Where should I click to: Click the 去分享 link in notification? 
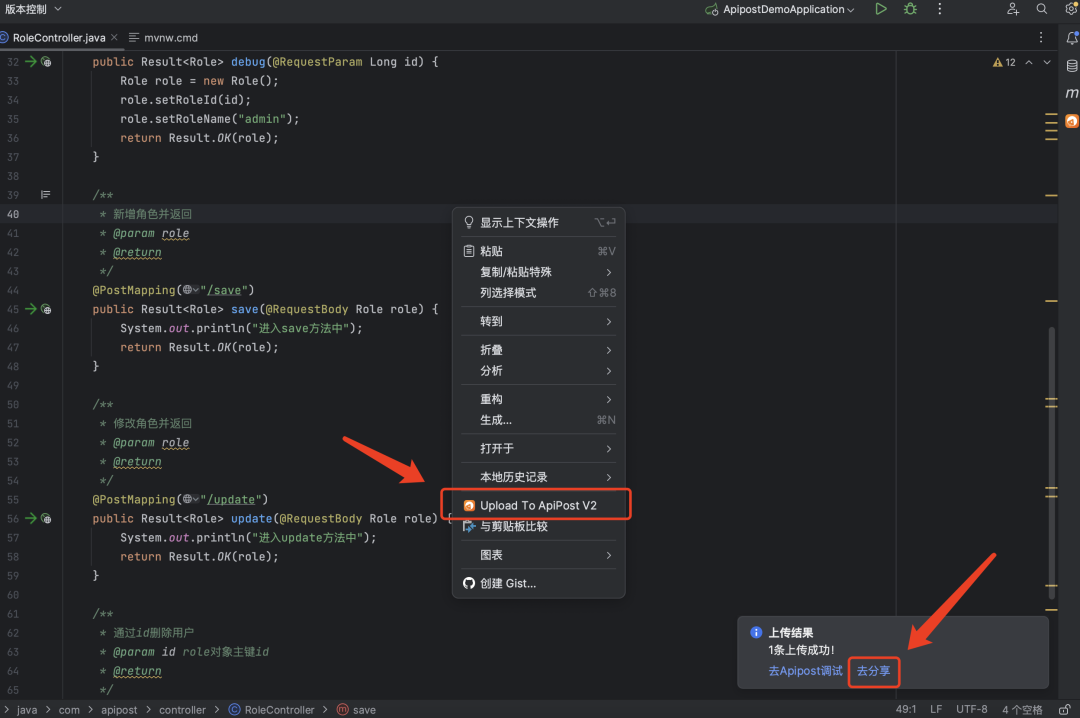tap(873, 670)
